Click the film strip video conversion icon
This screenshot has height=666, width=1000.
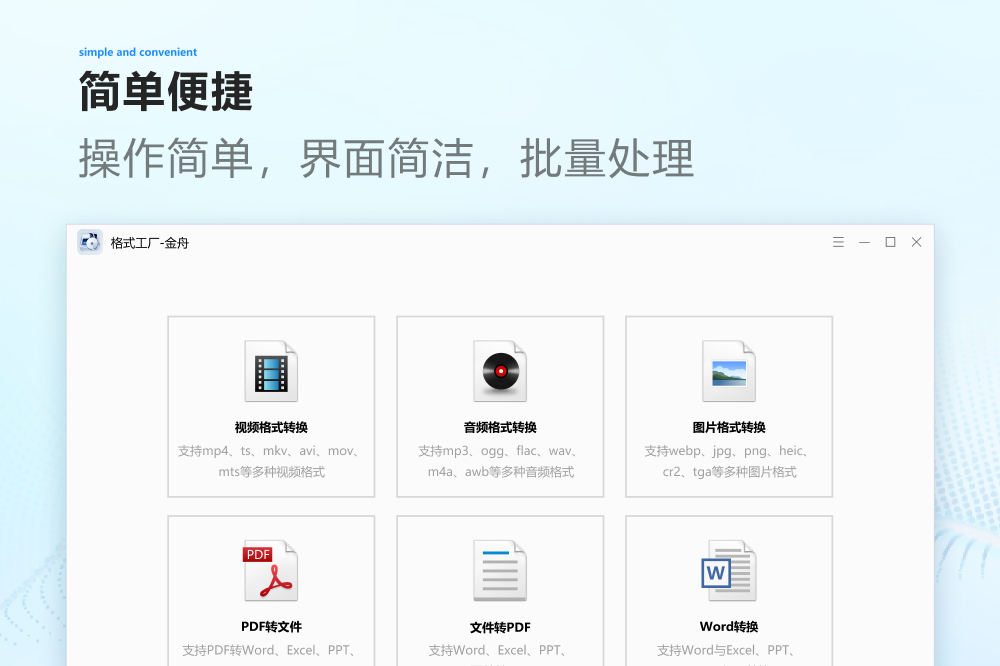click(271, 371)
